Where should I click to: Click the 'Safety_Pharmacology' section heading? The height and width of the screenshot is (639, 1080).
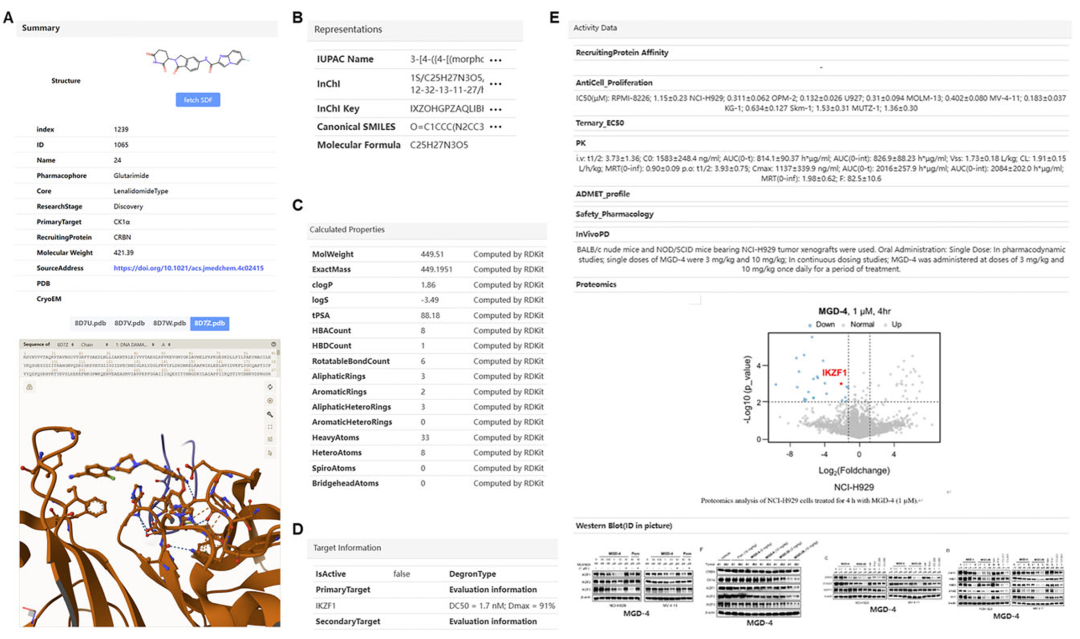coord(614,214)
